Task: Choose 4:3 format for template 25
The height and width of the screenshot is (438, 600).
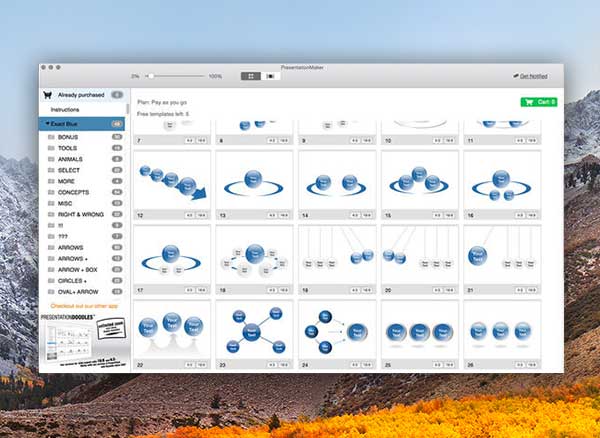Action: [437, 365]
